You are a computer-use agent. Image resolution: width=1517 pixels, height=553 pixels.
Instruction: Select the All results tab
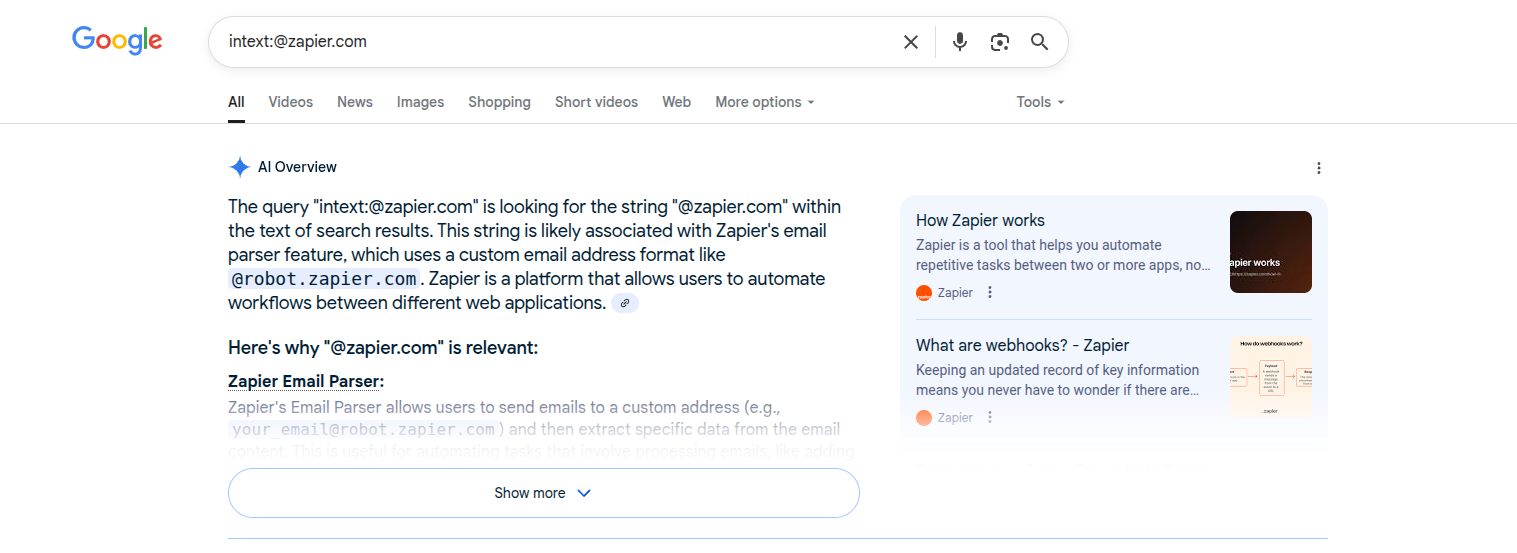point(236,102)
